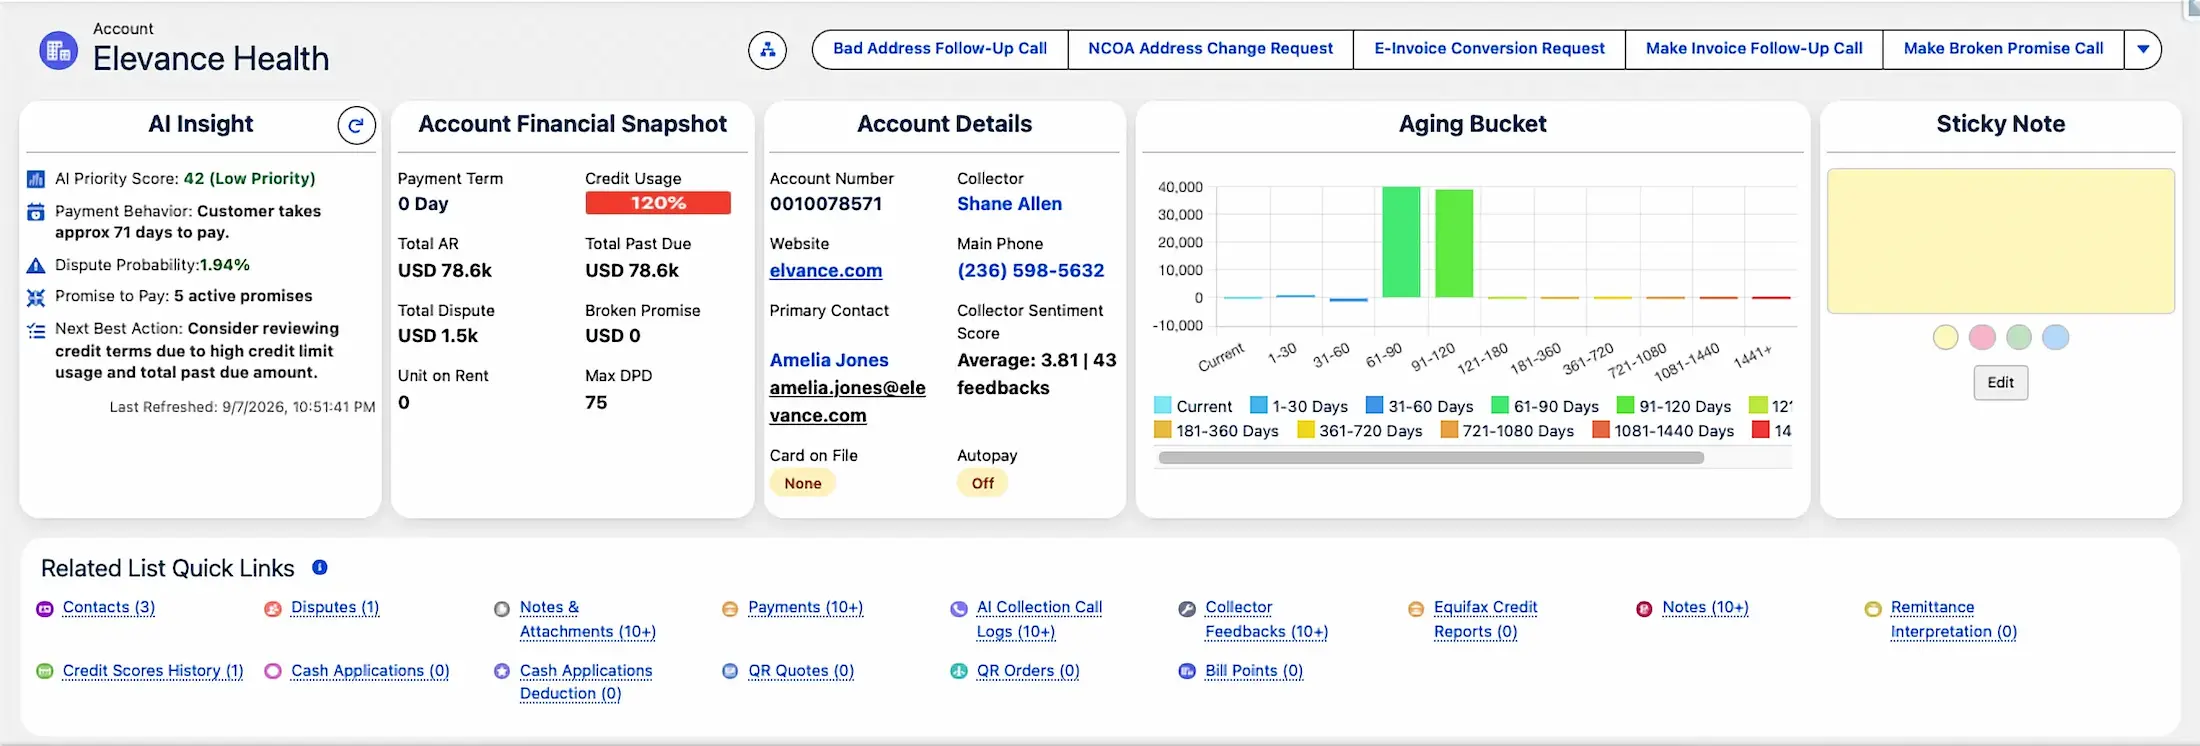Click Make Invoice Follow-Up Call button
The image size is (2200, 746).
[1754, 49]
